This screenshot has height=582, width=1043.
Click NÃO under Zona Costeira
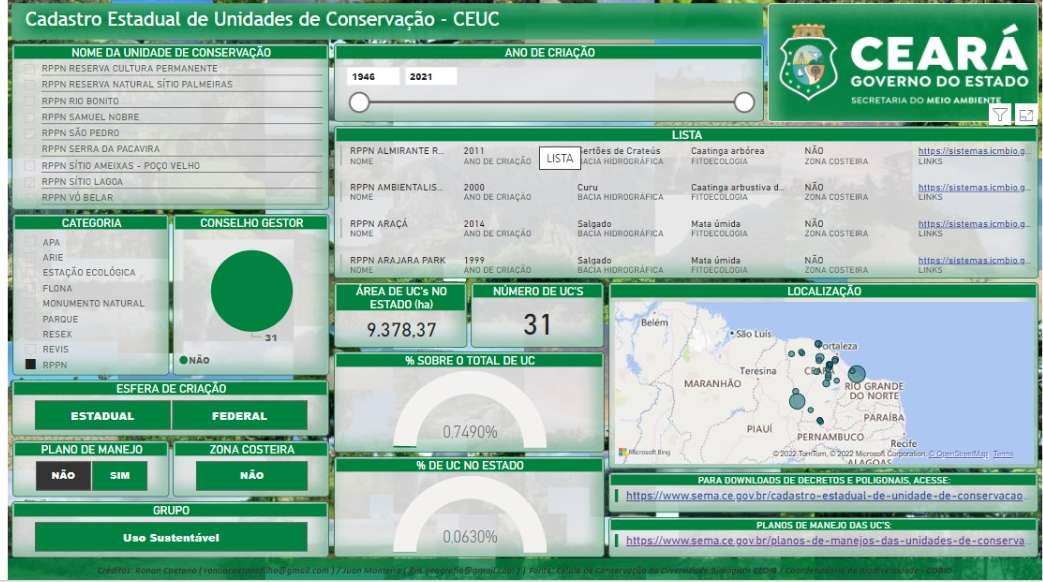(251, 476)
